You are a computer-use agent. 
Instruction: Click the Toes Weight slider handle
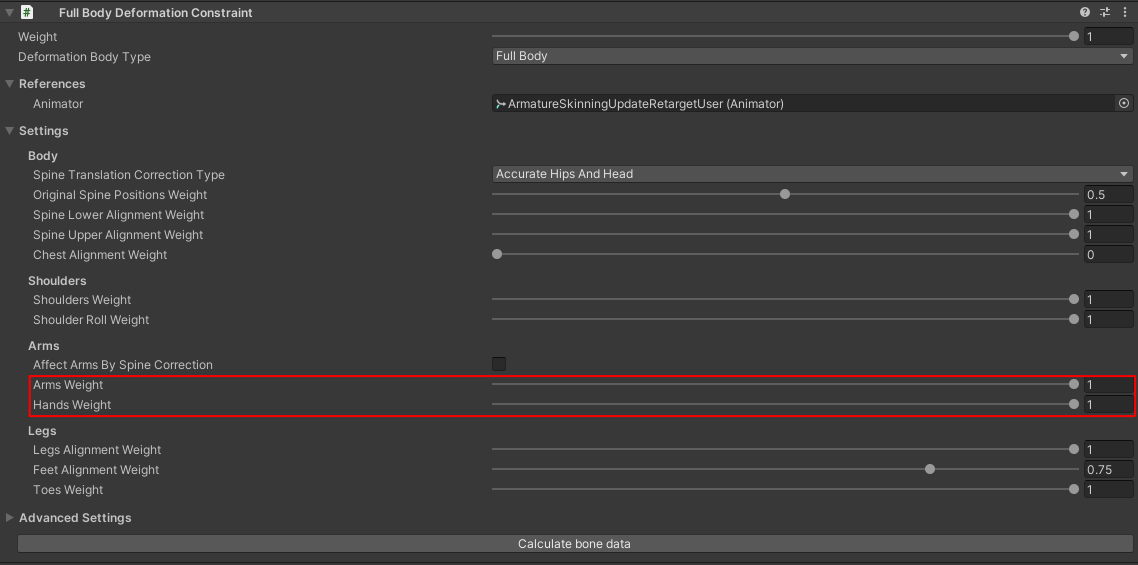pyautogui.click(x=1074, y=489)
